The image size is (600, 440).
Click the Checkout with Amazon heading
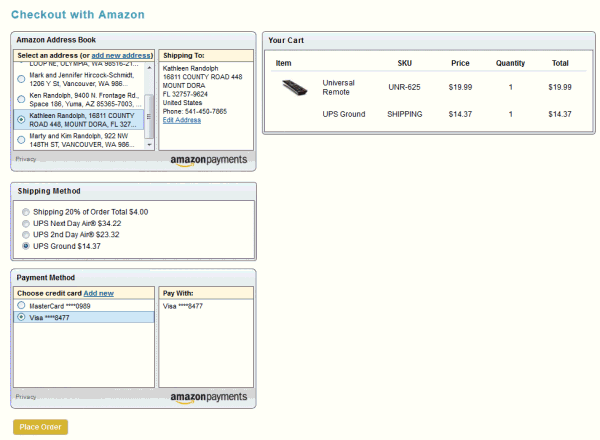click(x=78, y=15)
